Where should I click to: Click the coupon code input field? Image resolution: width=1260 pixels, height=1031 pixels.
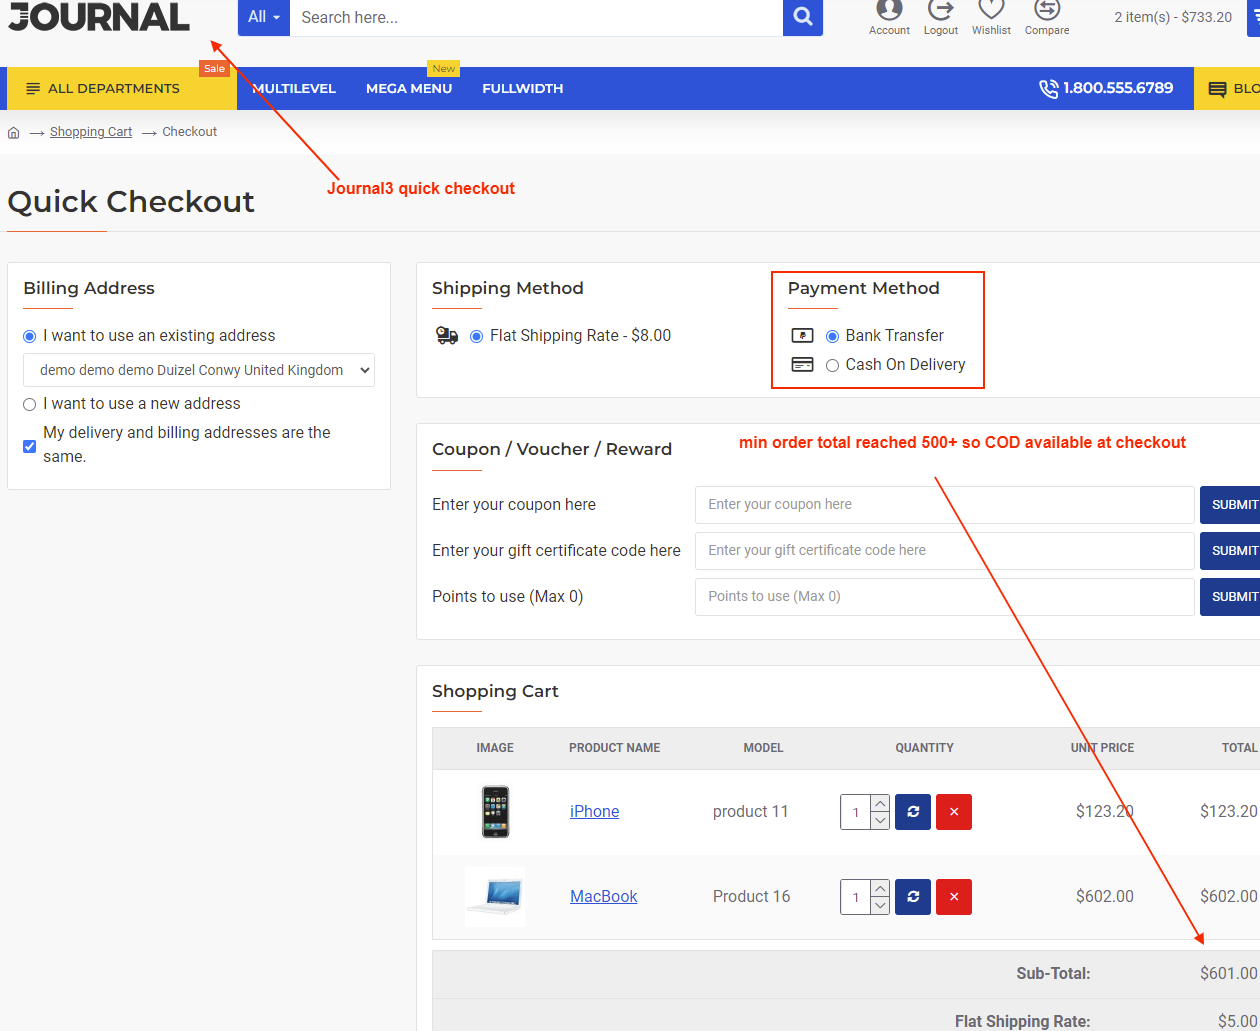944,505
